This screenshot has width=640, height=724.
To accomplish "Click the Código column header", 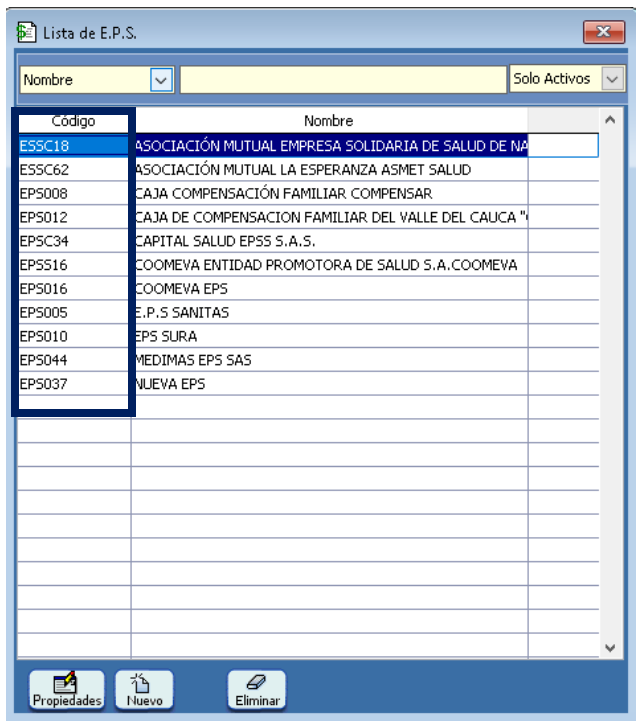I will (73, 121).
